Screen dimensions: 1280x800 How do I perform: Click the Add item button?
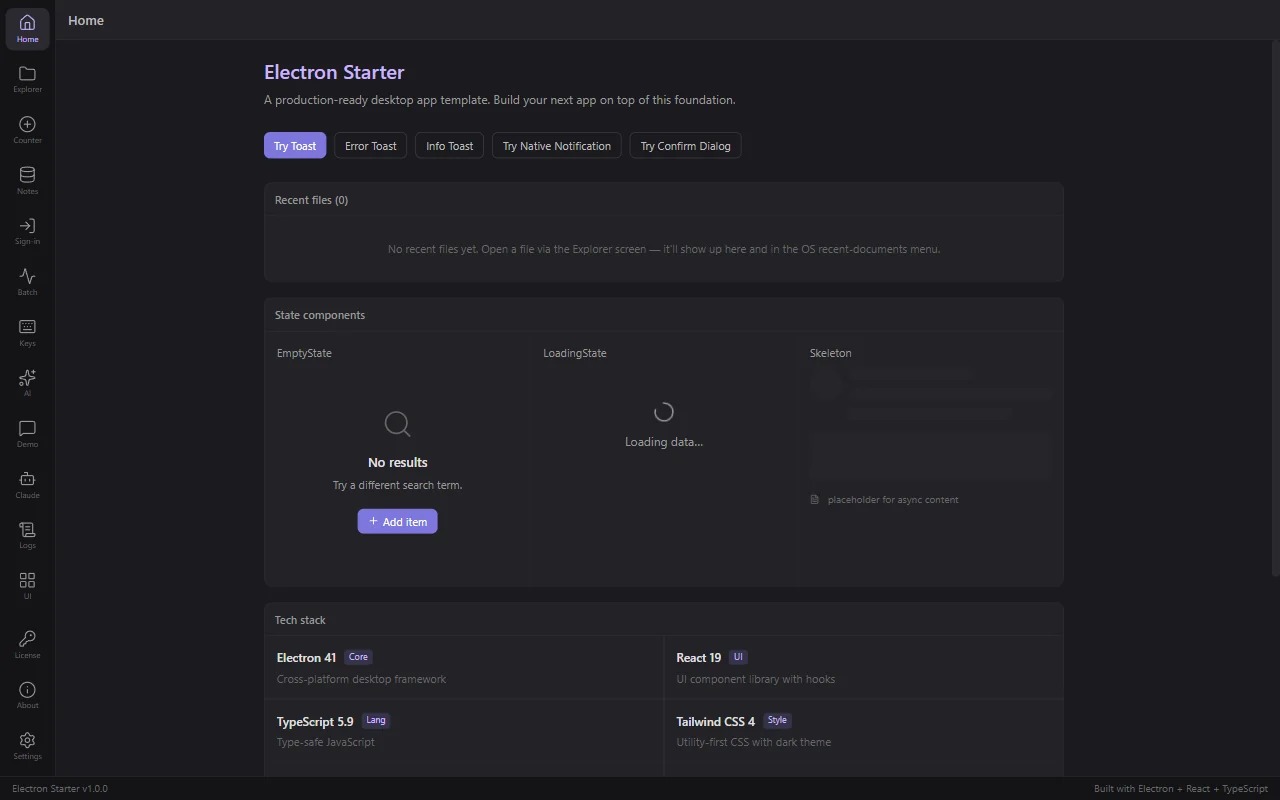tap(397, 521)
